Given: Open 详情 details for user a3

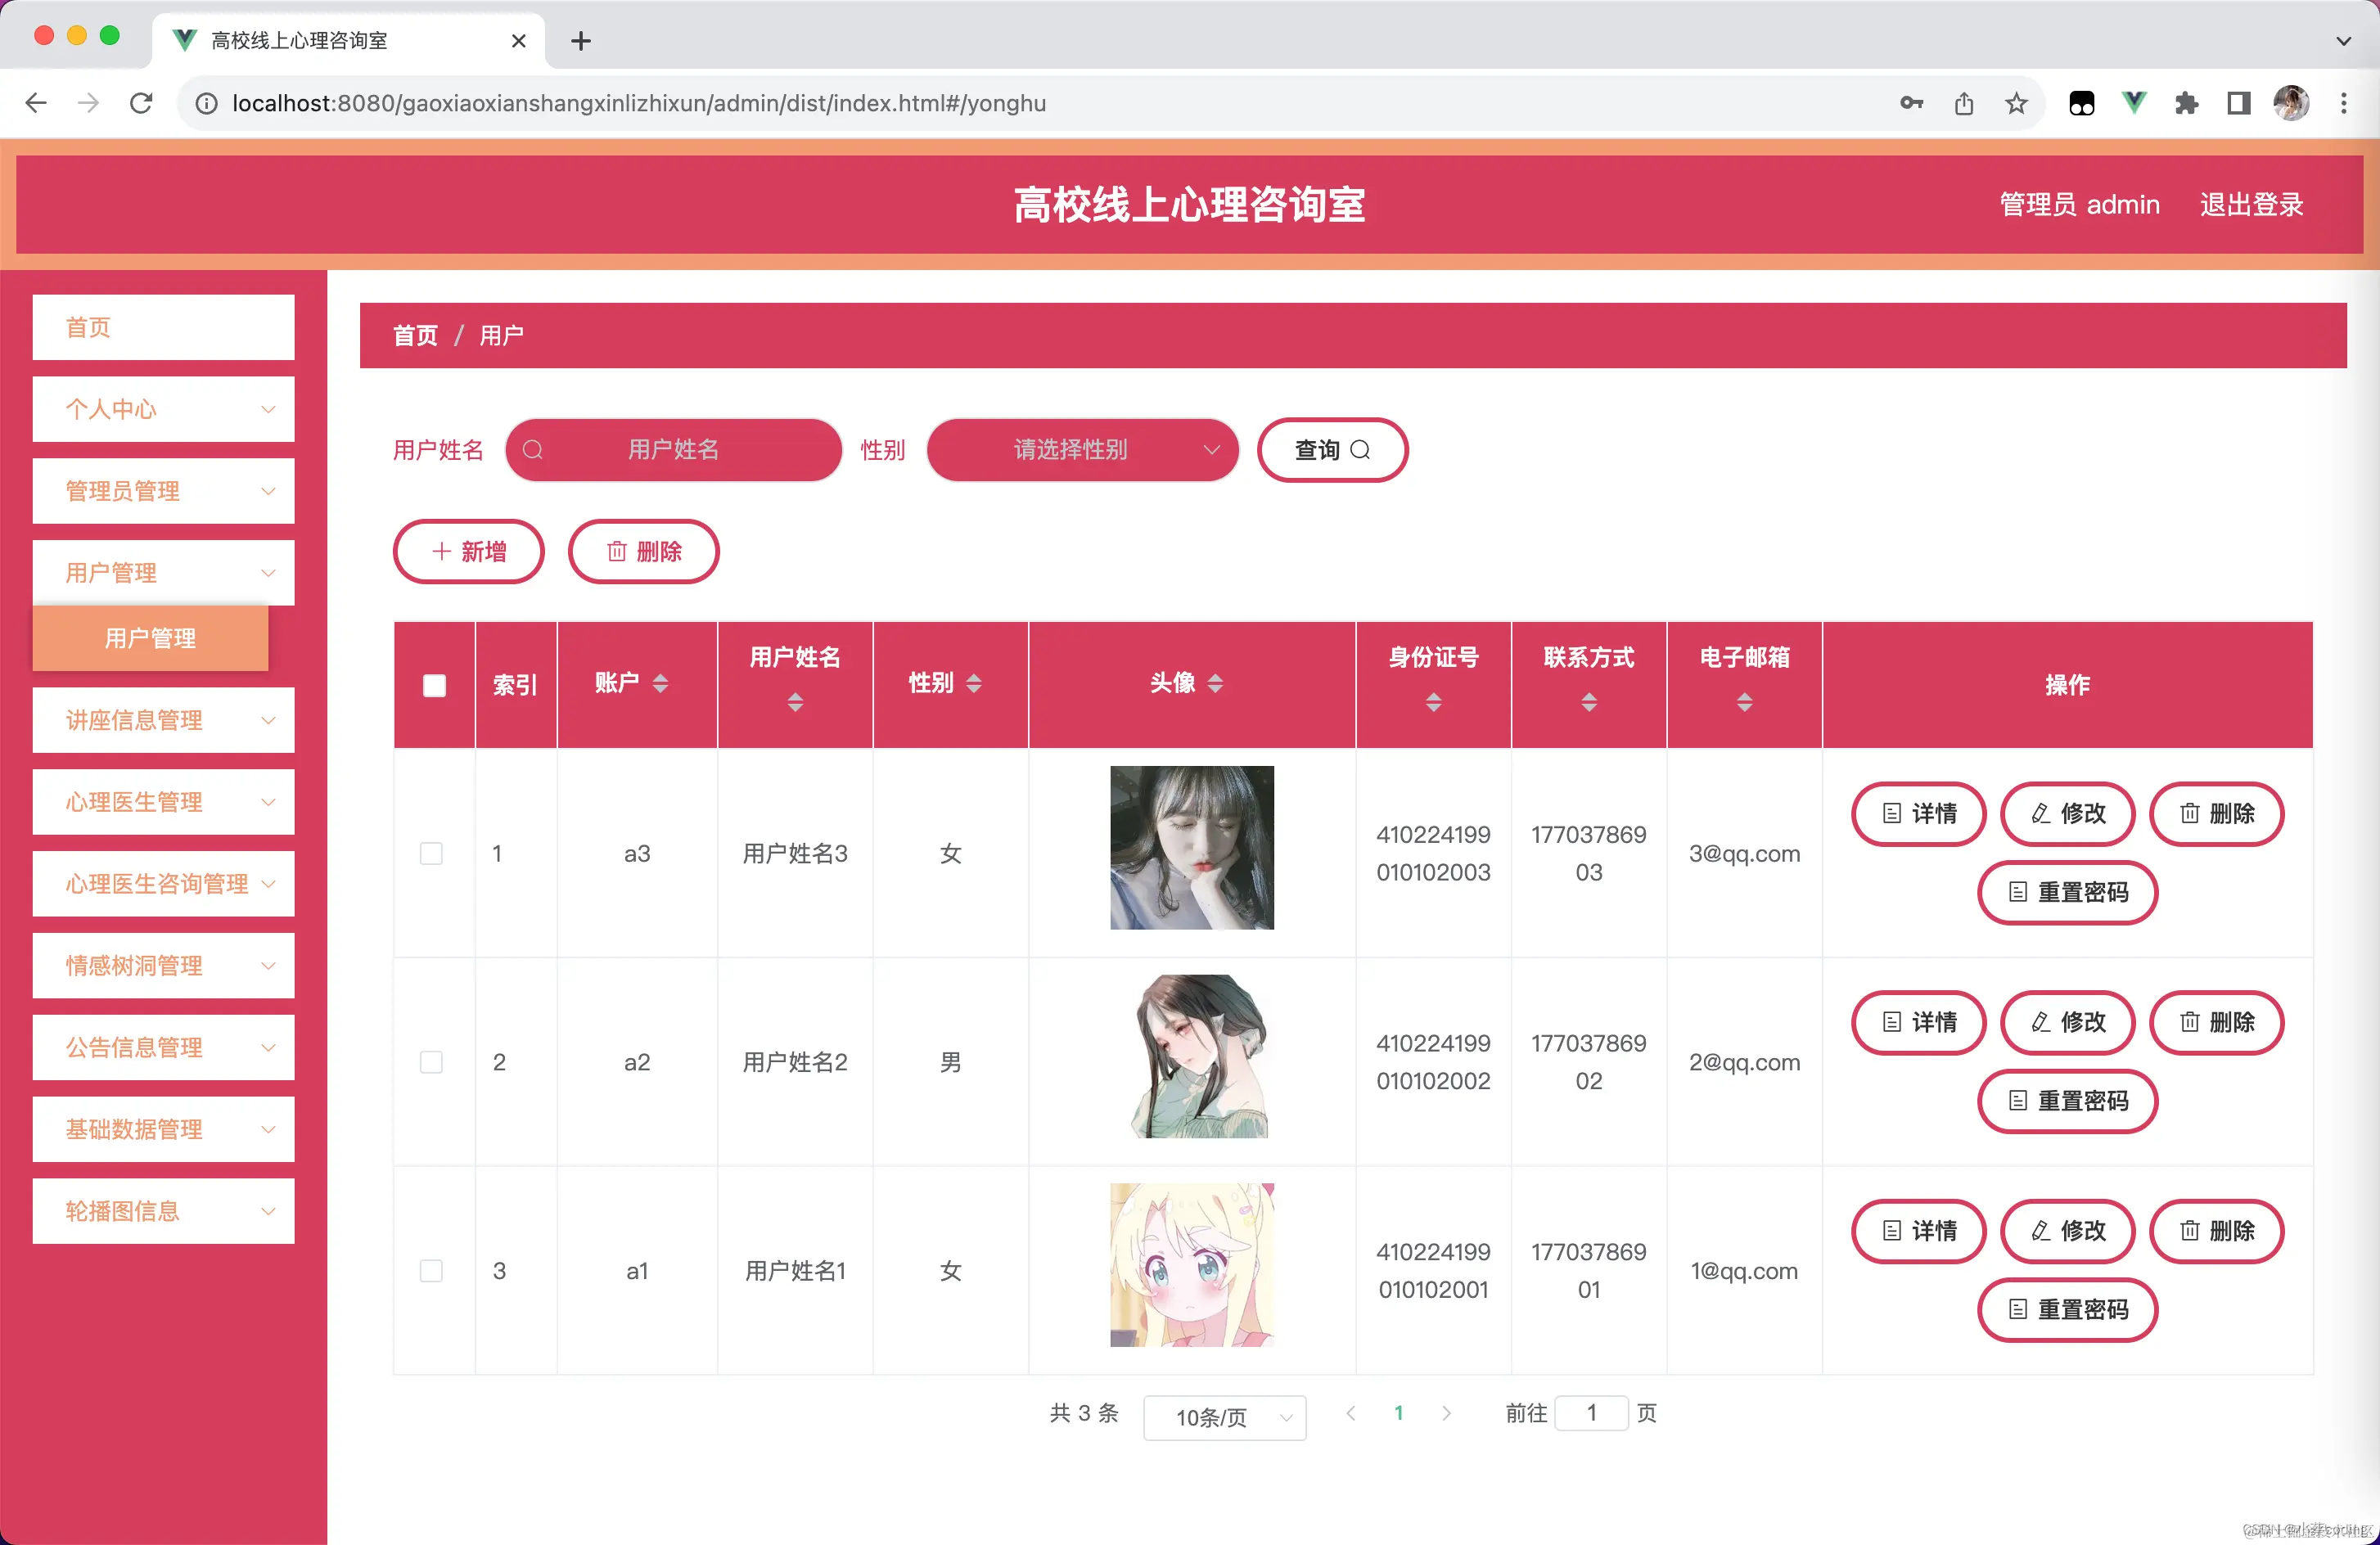Looking at the screenshot, I should [1918, 814].
